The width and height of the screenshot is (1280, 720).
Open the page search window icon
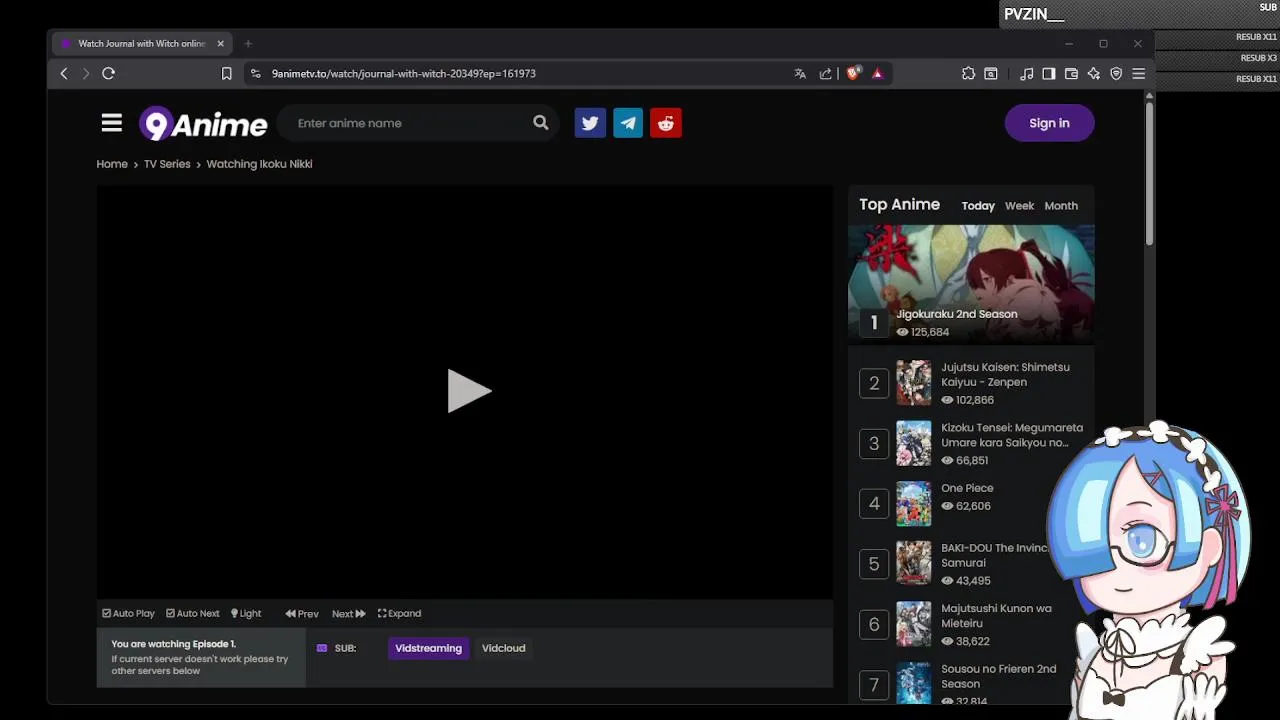pyautogui.click(x=991, y=73)
